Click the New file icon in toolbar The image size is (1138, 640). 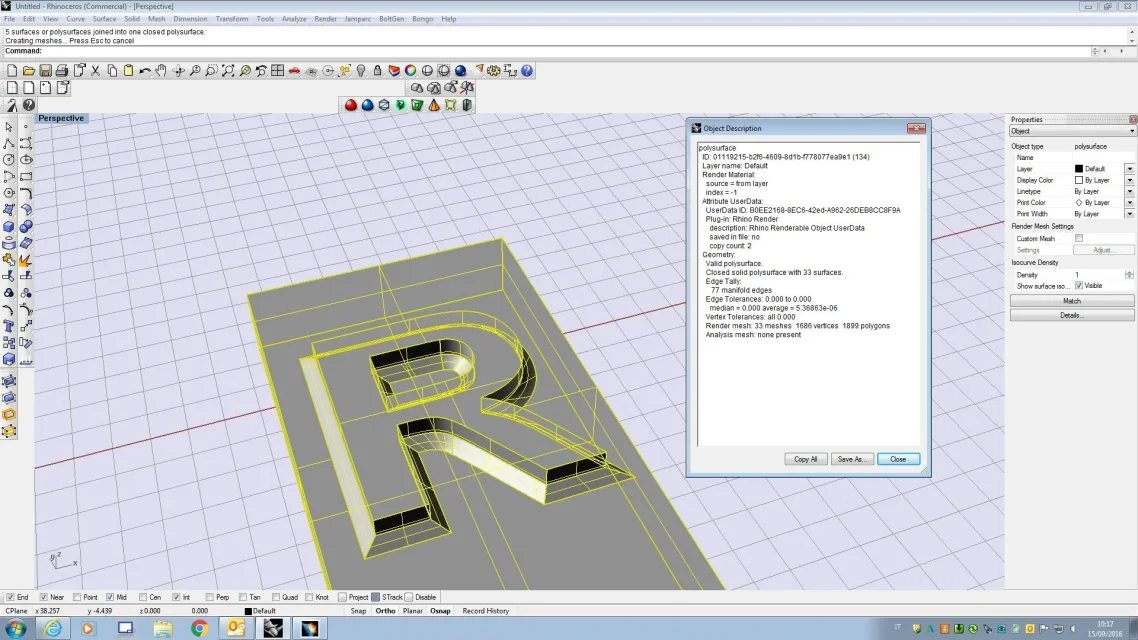pos(12,70)
